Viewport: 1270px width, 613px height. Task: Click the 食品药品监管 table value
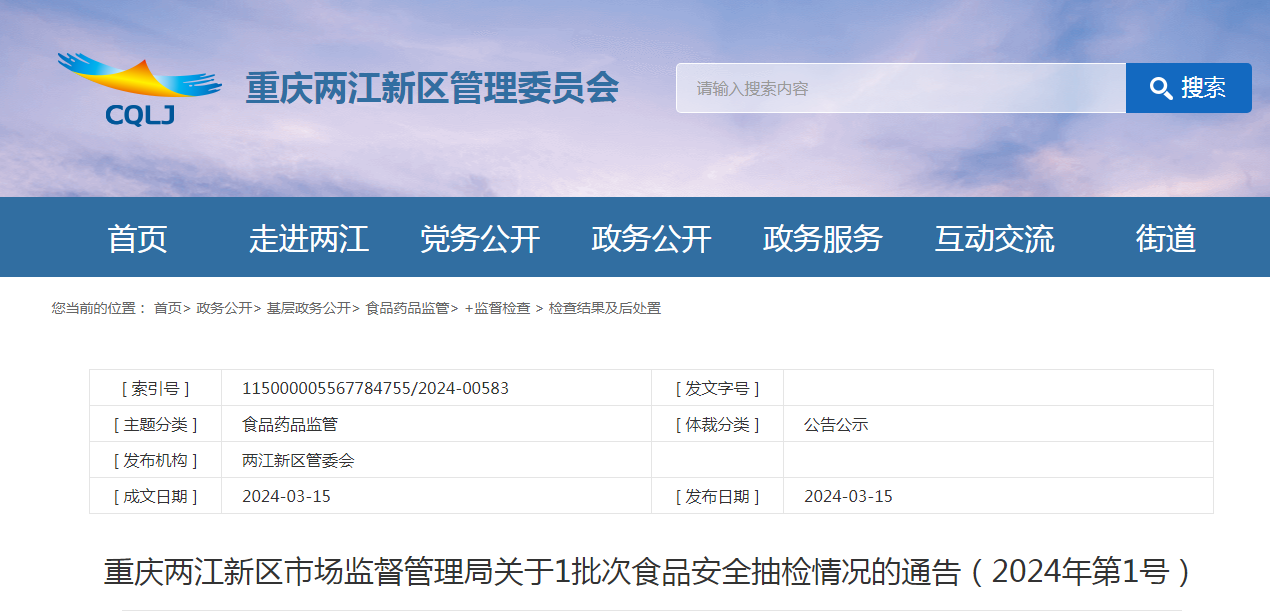click(290, 424)
